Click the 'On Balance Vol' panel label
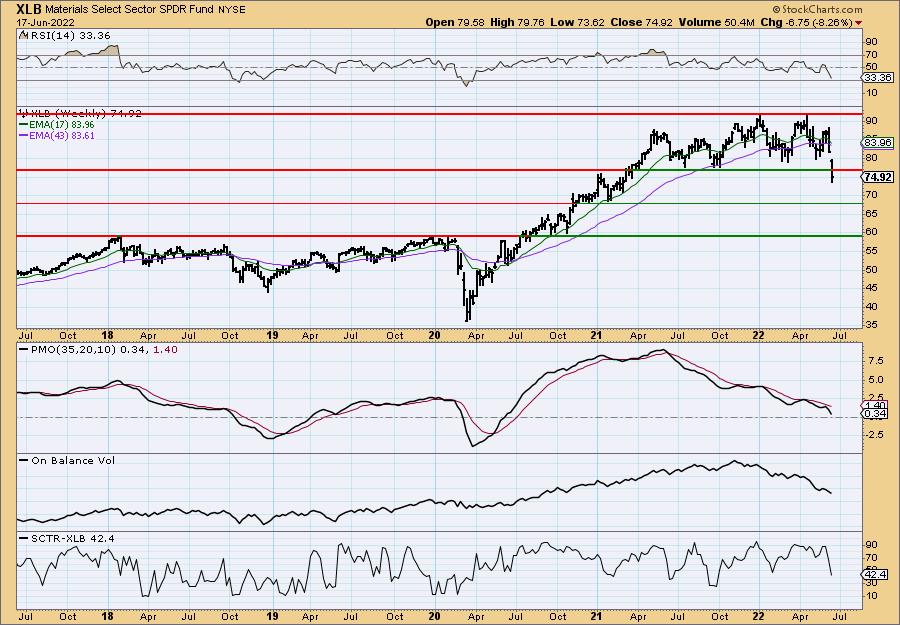 click(x=73, y=460)
